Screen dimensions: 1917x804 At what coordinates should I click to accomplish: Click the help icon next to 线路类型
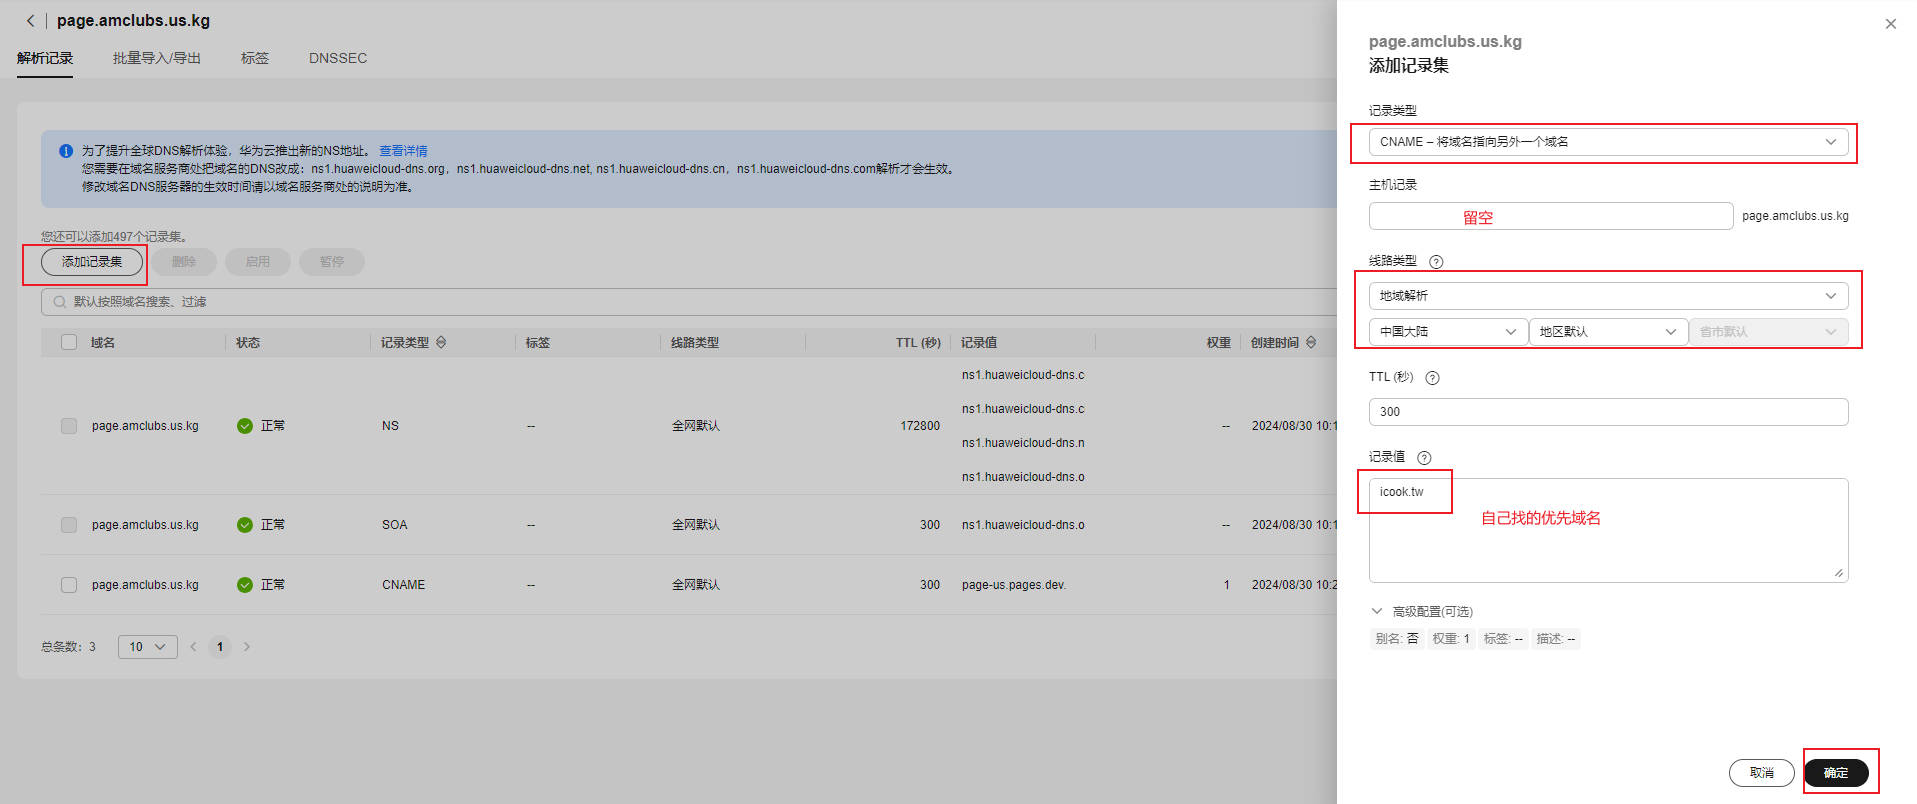tap(1435, 262)
